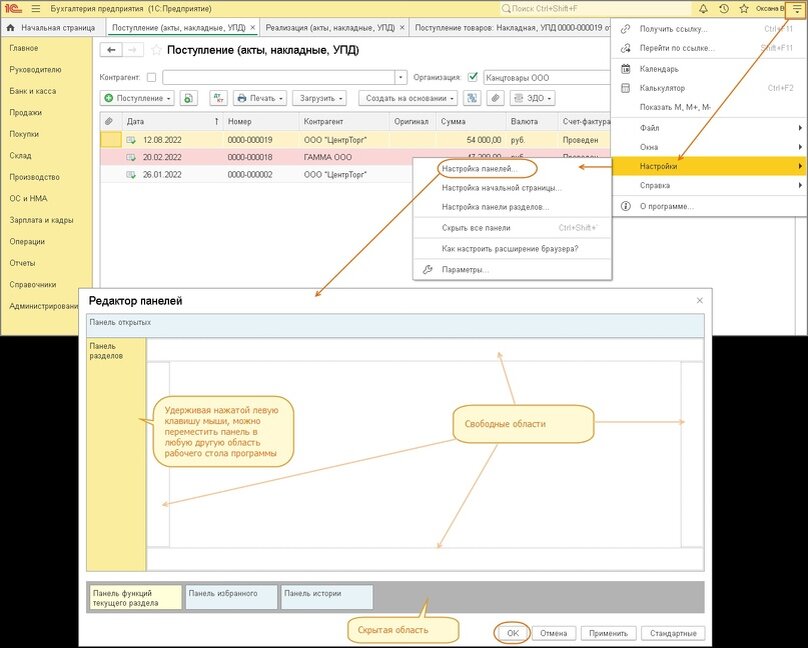
Task: Open Как настроить расширение браузера? item
Action: click(x=512, y=249)
